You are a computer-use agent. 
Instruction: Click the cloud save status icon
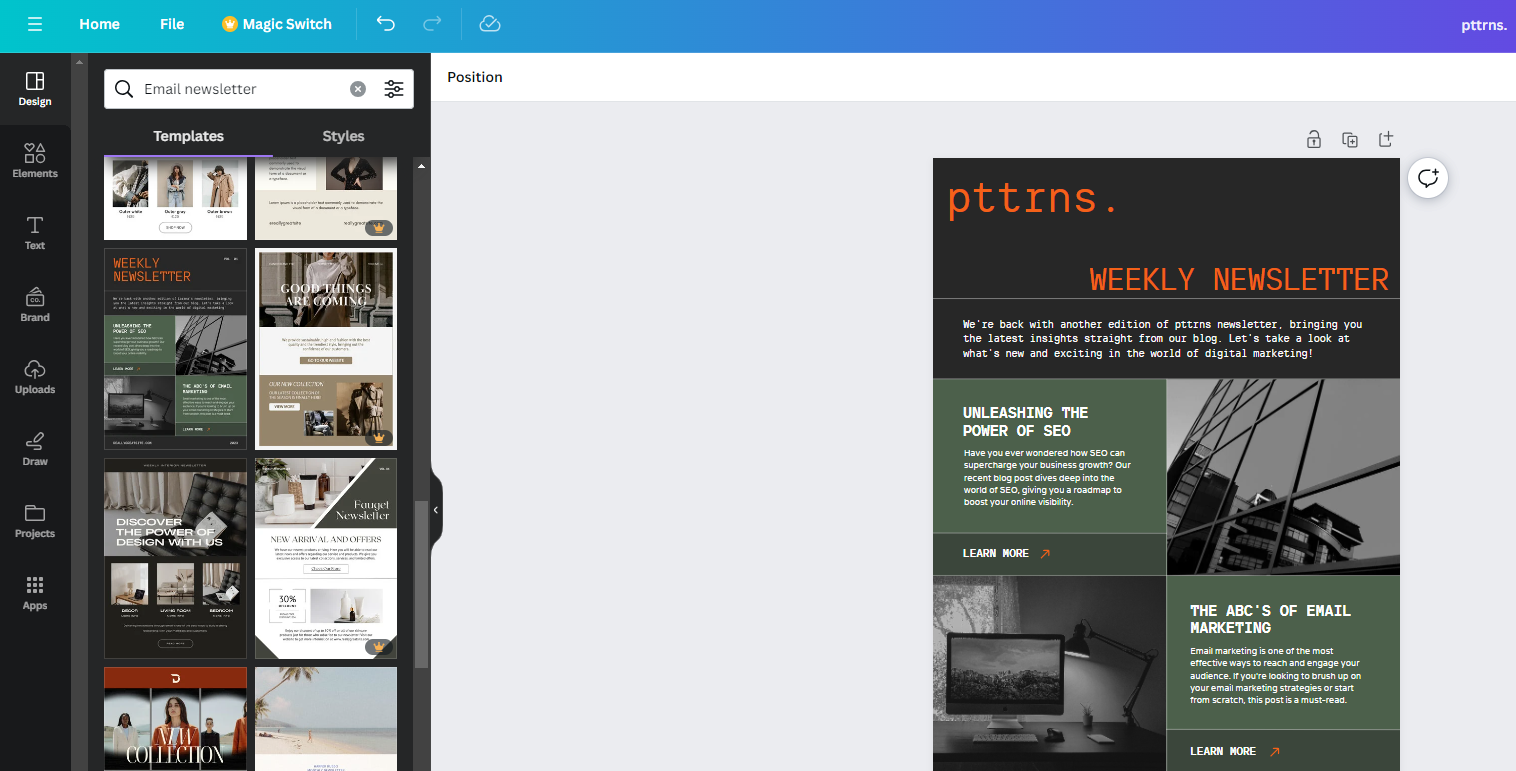490,24
